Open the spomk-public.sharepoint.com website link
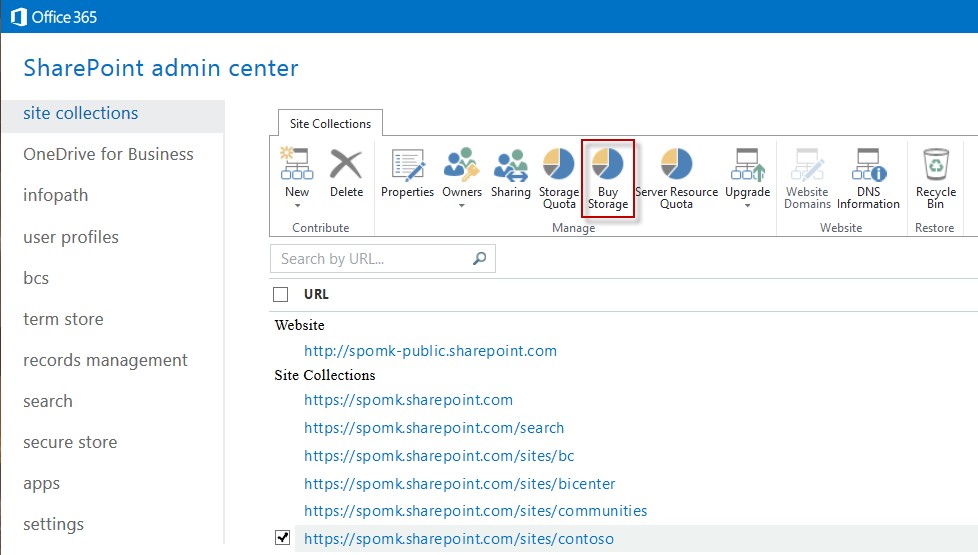The height and width of the screenshot is (555, 978). 430,351
